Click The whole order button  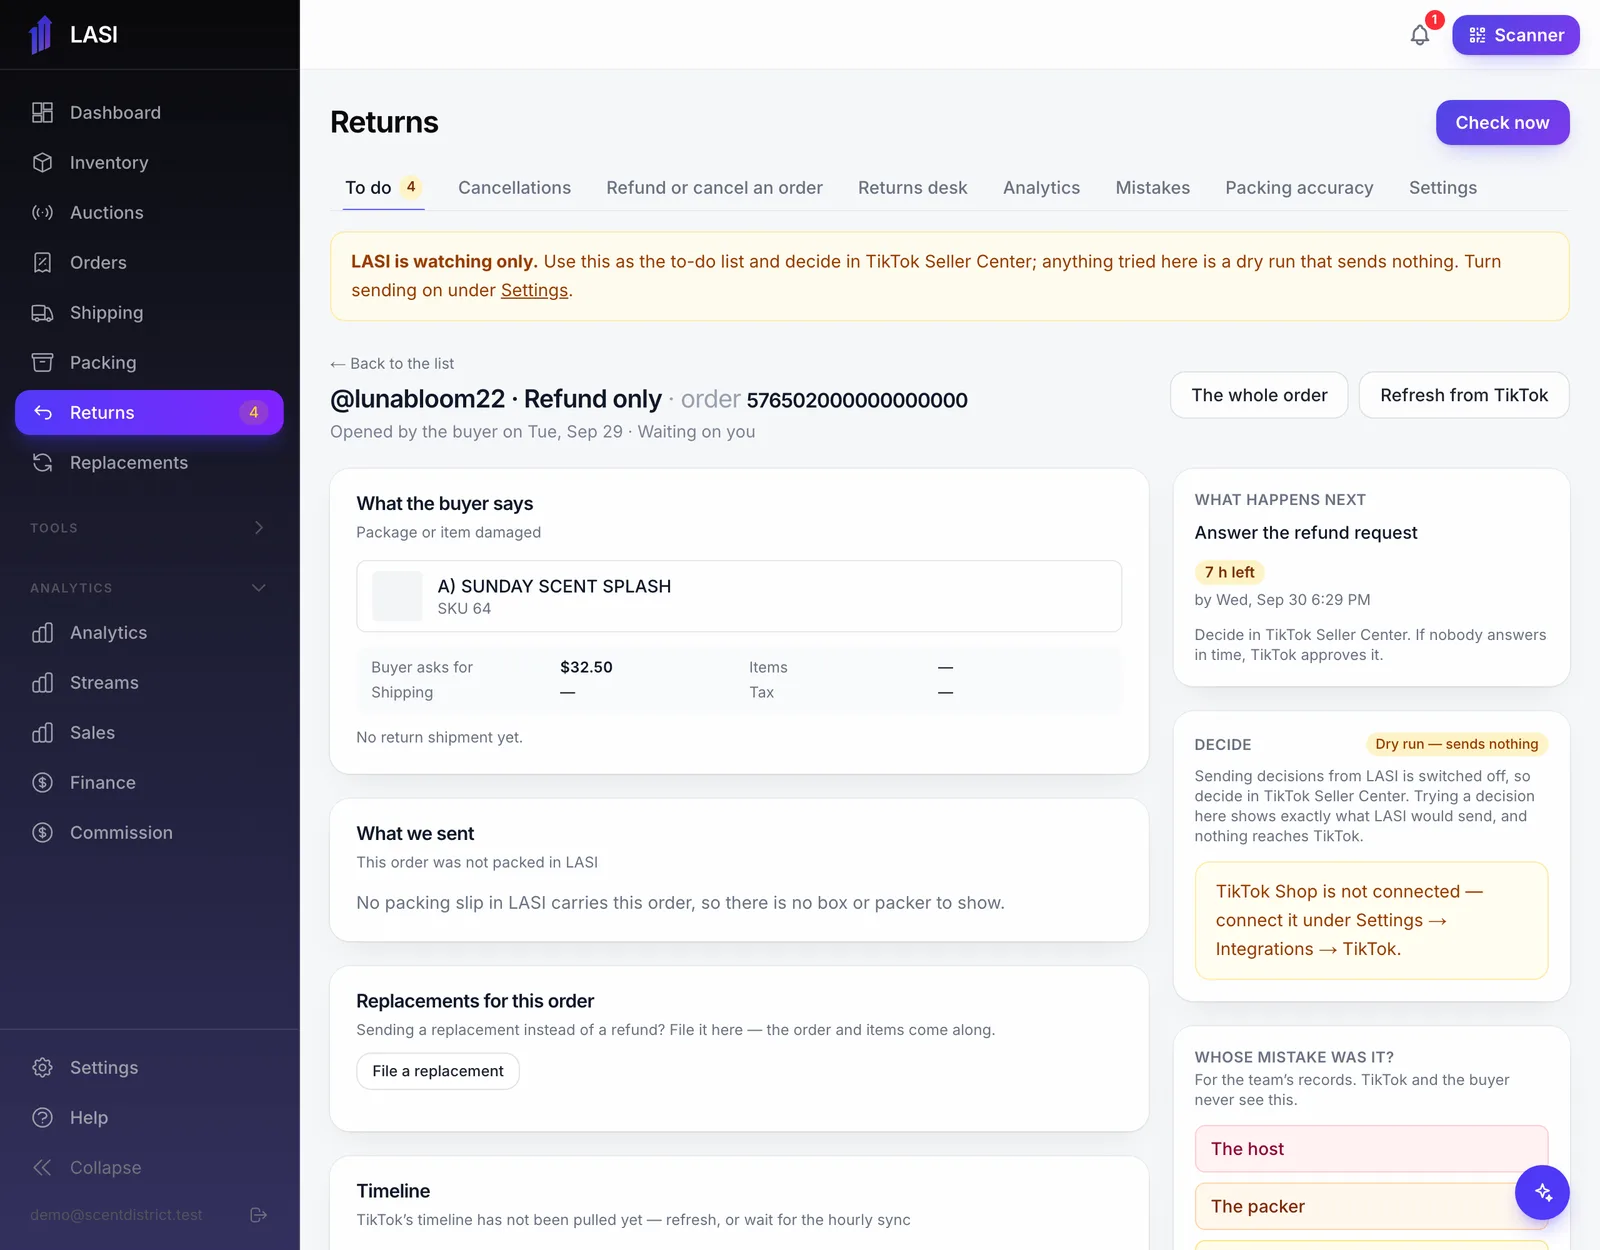click(1259, 395)
